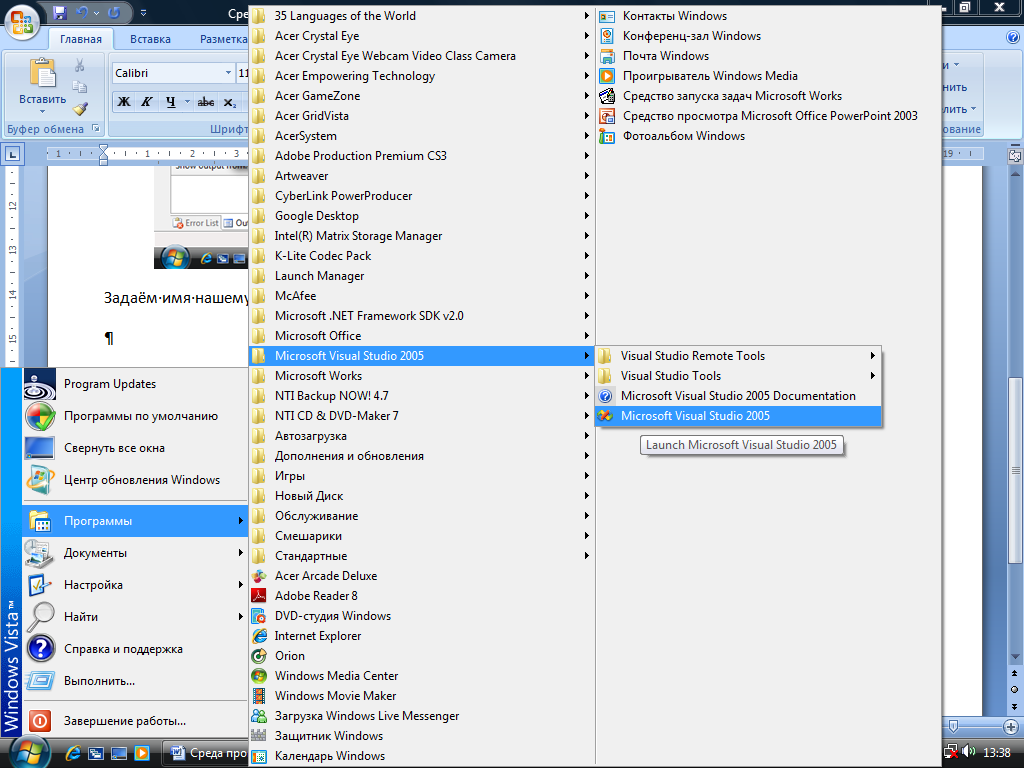Click the Проигрыватель Windows Media icon
This screenshot has width=1024, height=768.
pyautogui.click(x=607, y=76)
